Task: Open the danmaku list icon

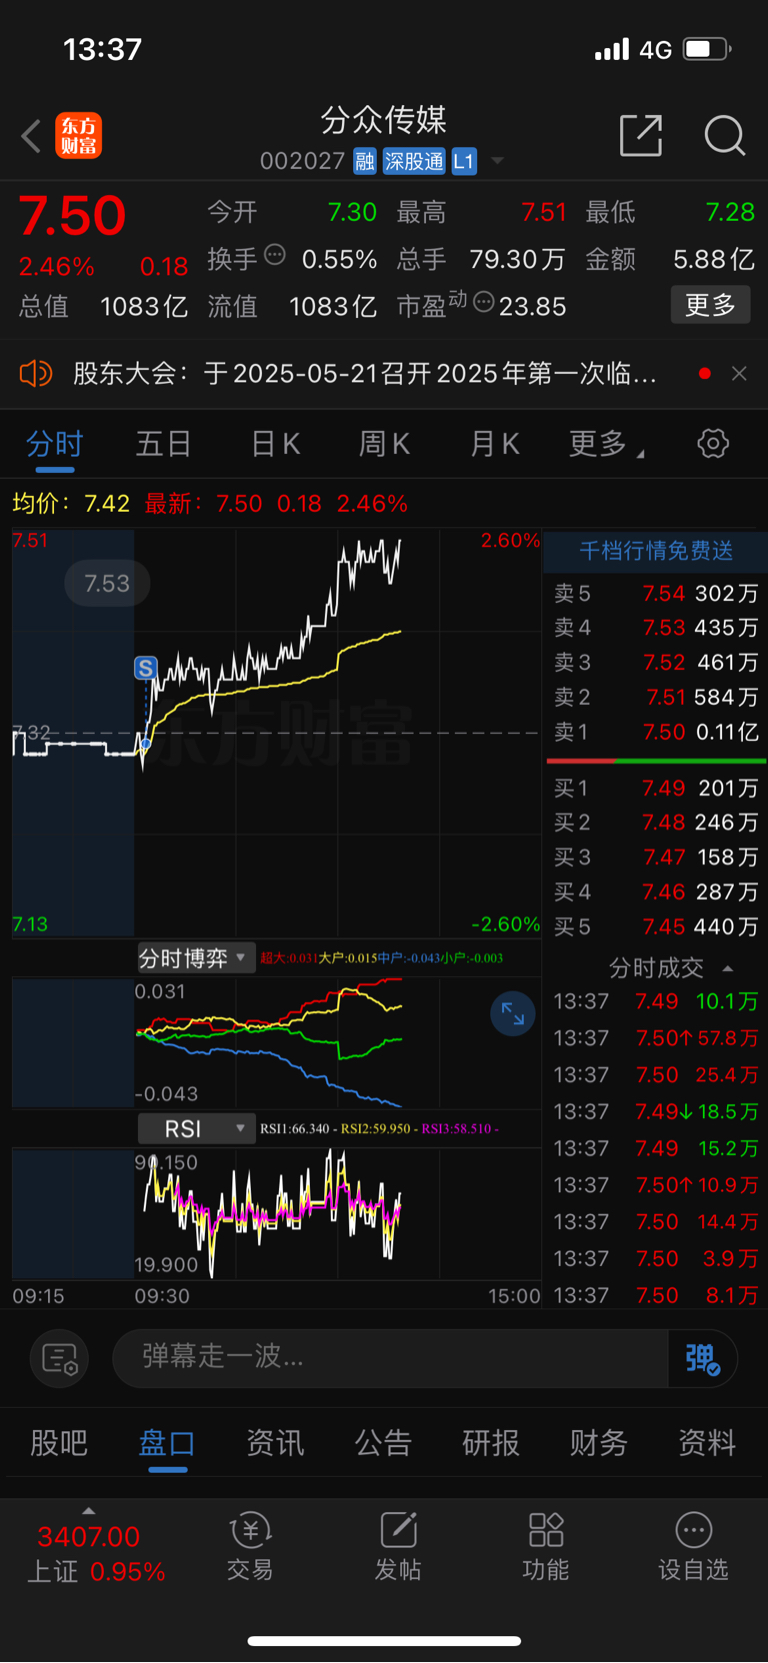Action: coord(60,1359)
